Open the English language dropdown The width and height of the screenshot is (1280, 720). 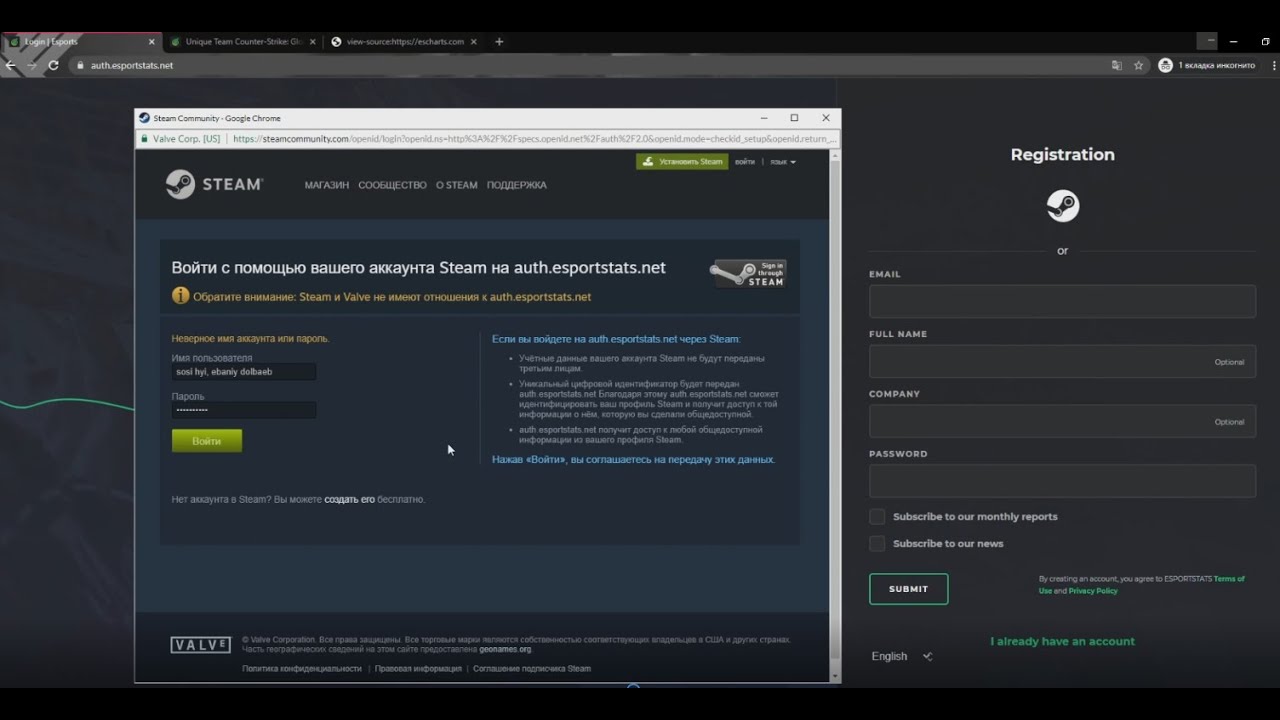(x=902, y=656)
